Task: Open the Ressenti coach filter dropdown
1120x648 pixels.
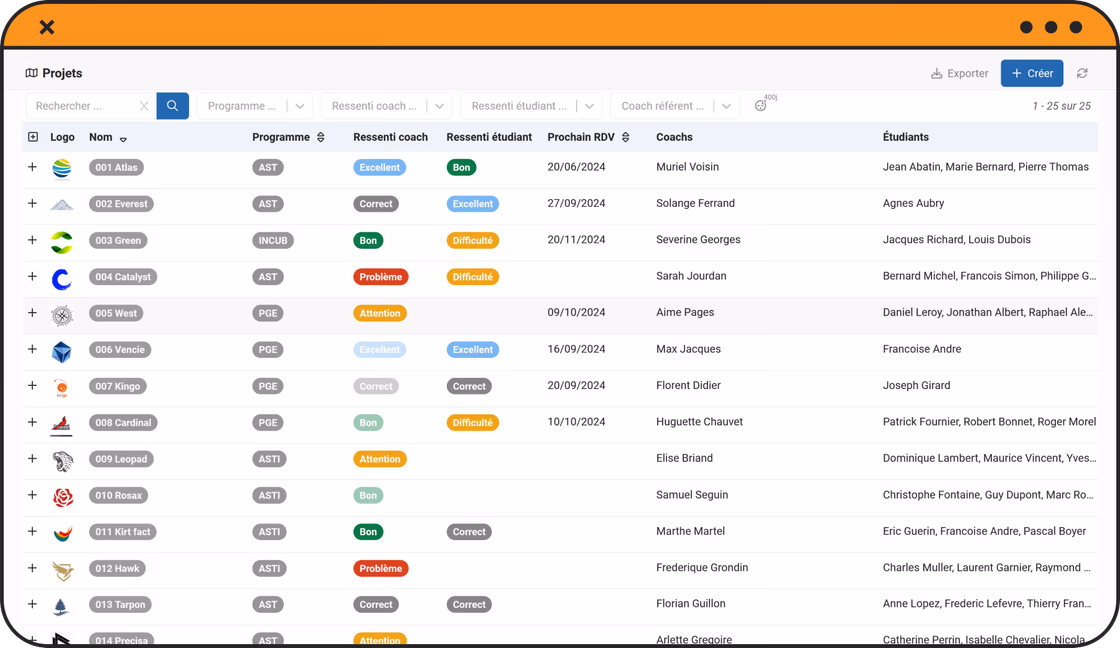Action: (386, 106)
